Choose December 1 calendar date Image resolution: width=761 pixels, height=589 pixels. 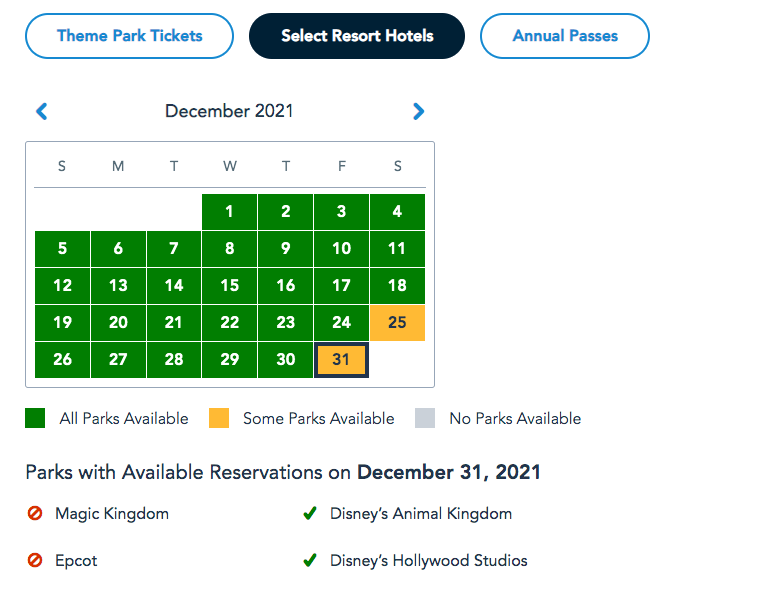pos(229,212)
